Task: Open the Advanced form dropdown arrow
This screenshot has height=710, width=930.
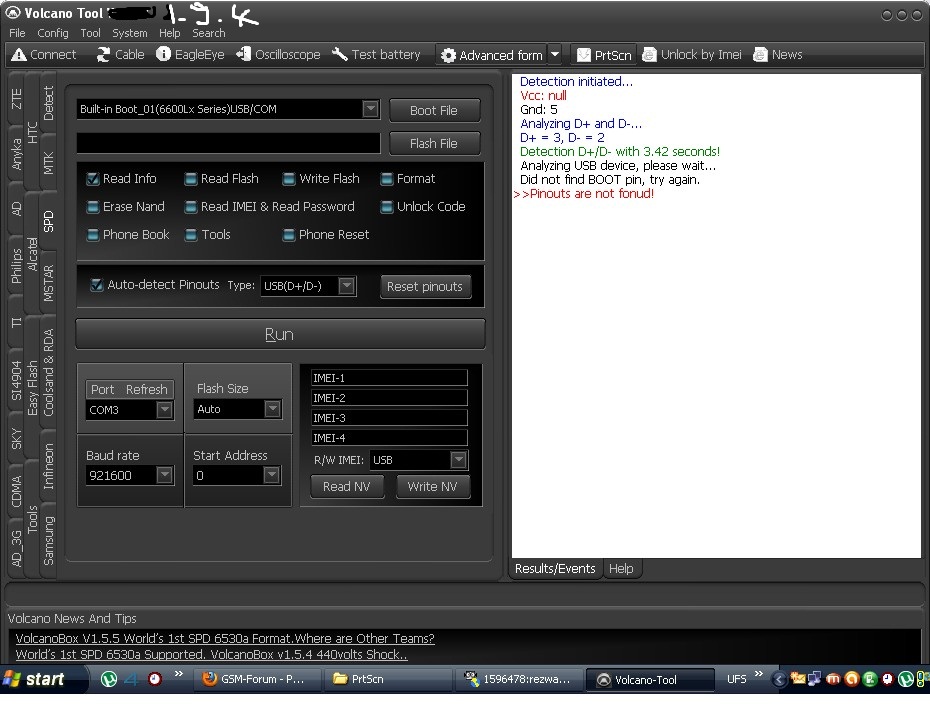Action: pos(555,55)
